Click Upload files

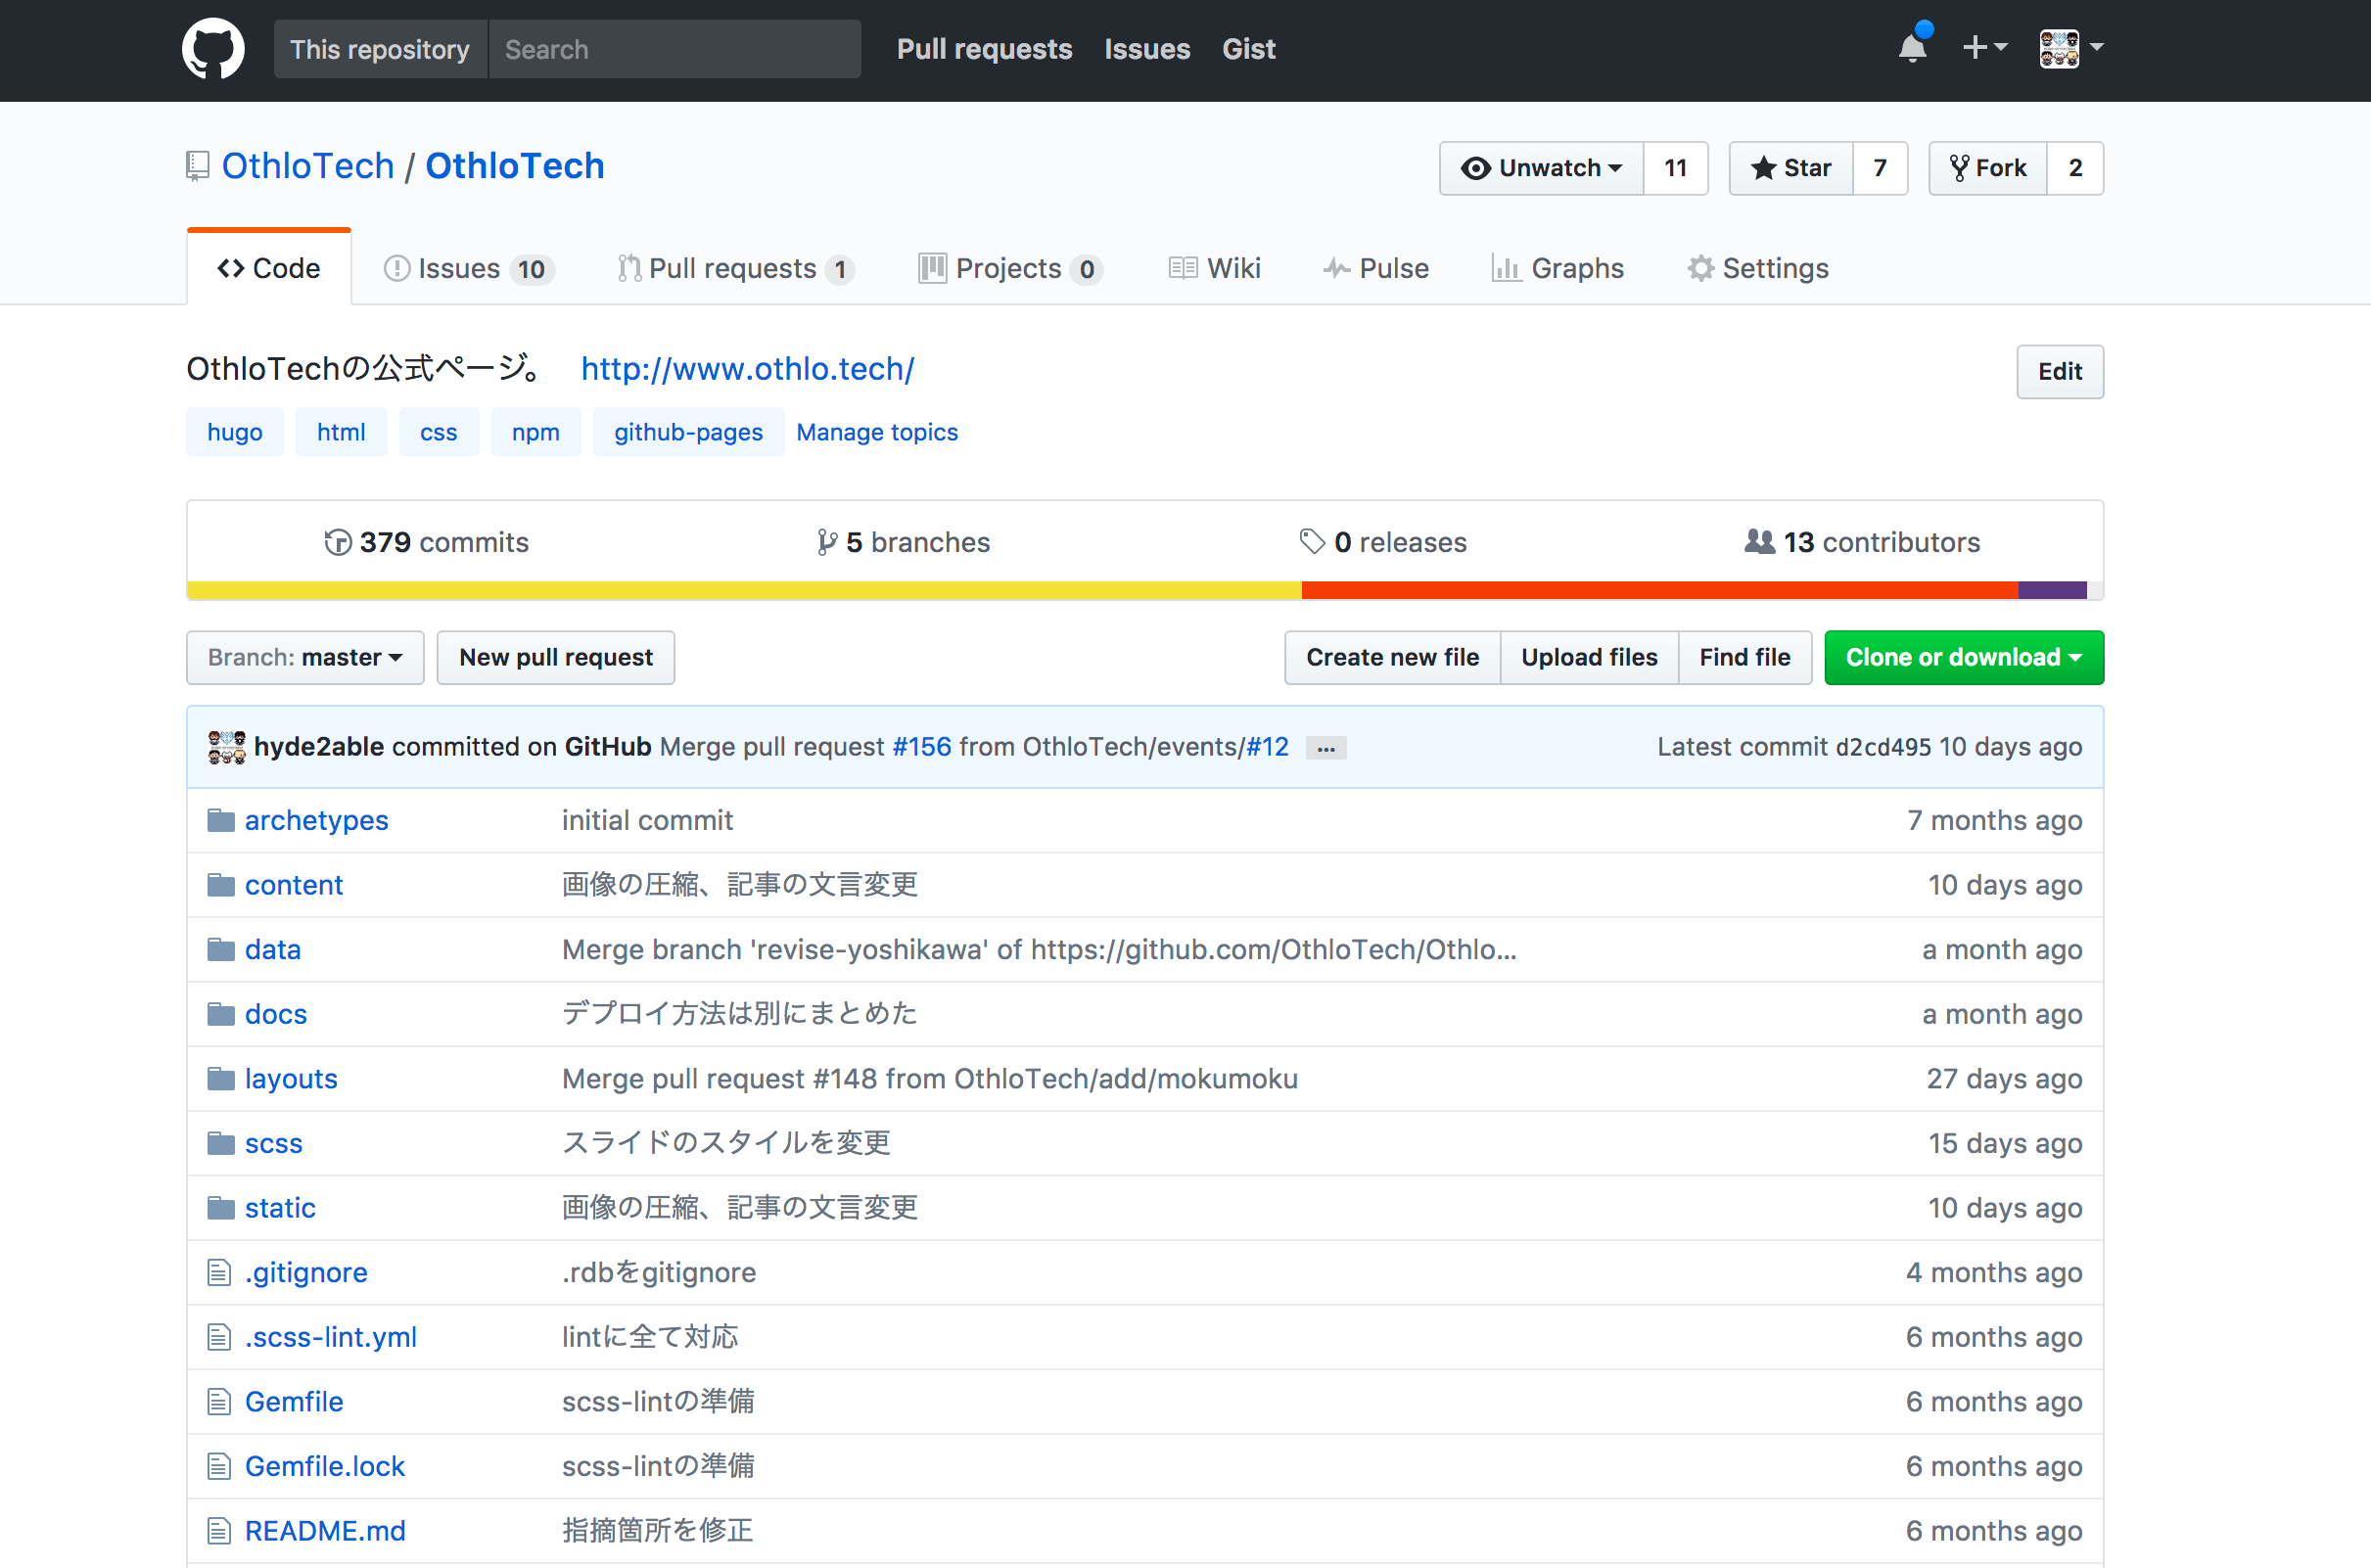tap(1589, 657)
